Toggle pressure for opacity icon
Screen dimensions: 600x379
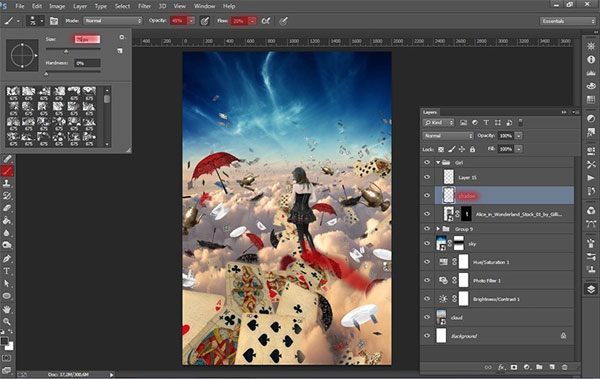(x=205, y=21)
